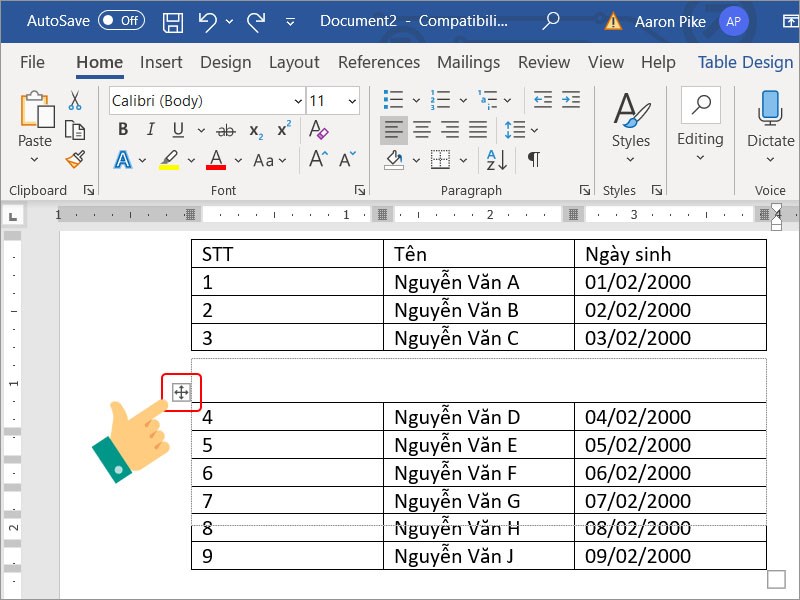Click the Clear All Formatting icon
Screen dimensions: 800x600
click(x=318, y=130)
